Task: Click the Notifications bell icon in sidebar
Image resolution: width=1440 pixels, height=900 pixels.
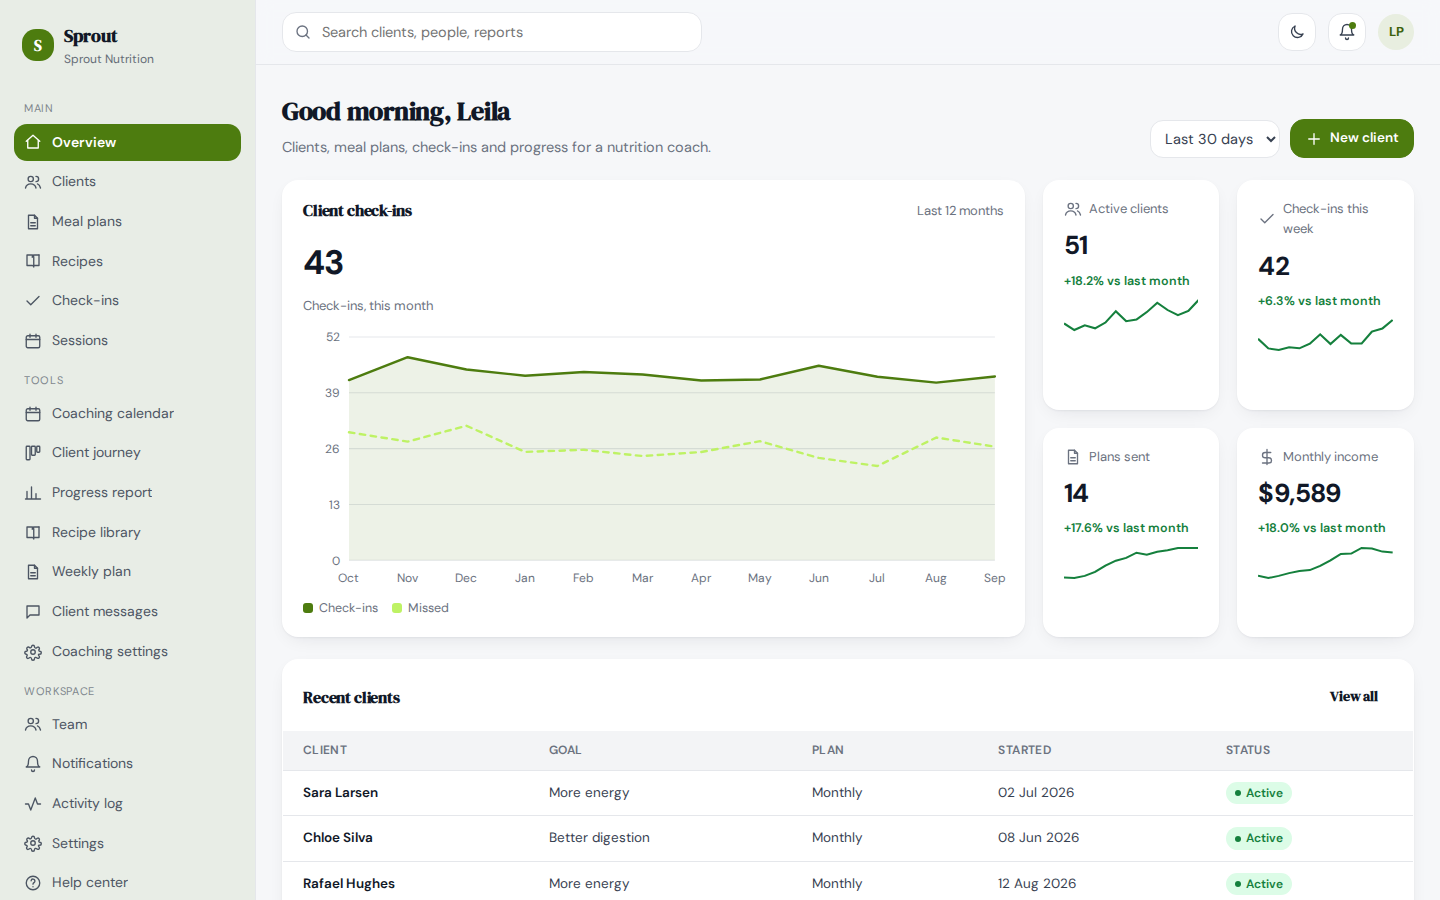Action: (33, 764)
